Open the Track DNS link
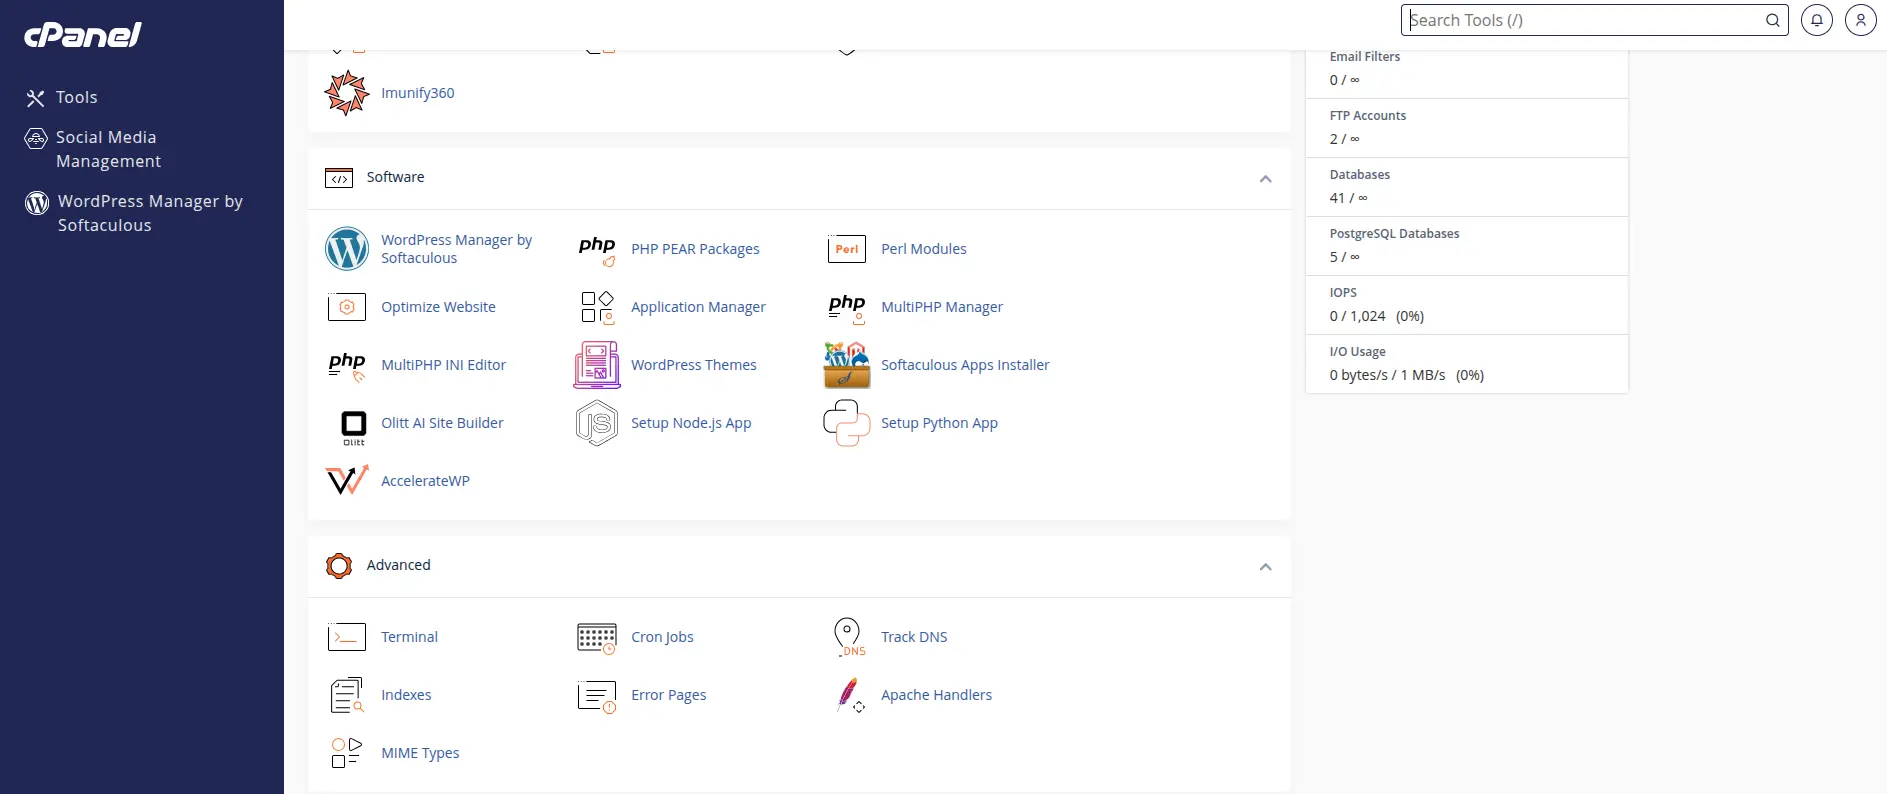The image size is (1887, 794). tap(914, 637)
